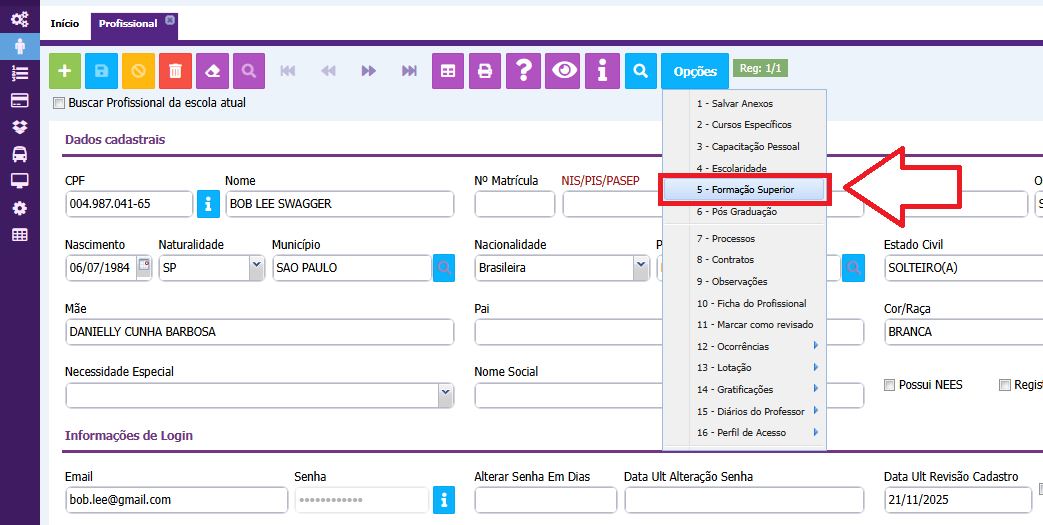Viewport: 1043px width, 525px height.
Task: Click the Opções button
Action: click(695, 71)
